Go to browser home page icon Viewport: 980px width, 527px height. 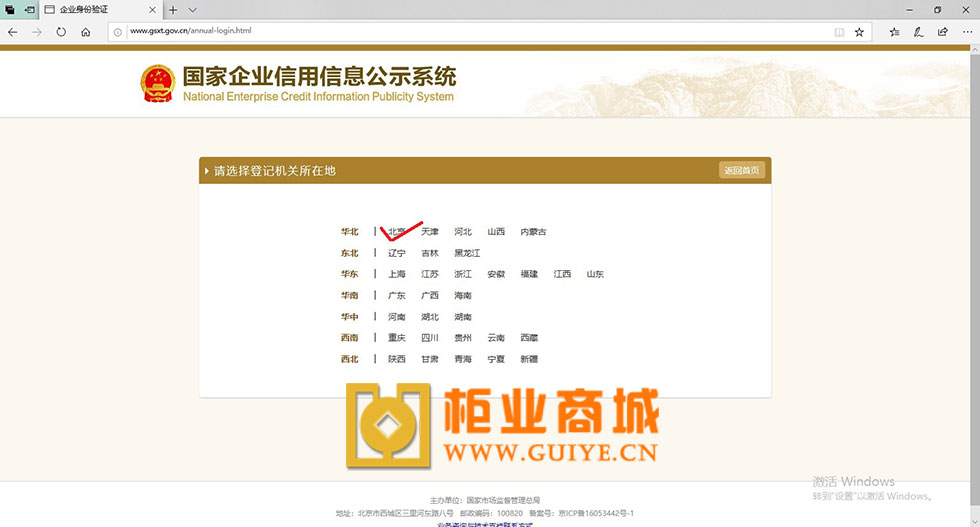(86, 32)
